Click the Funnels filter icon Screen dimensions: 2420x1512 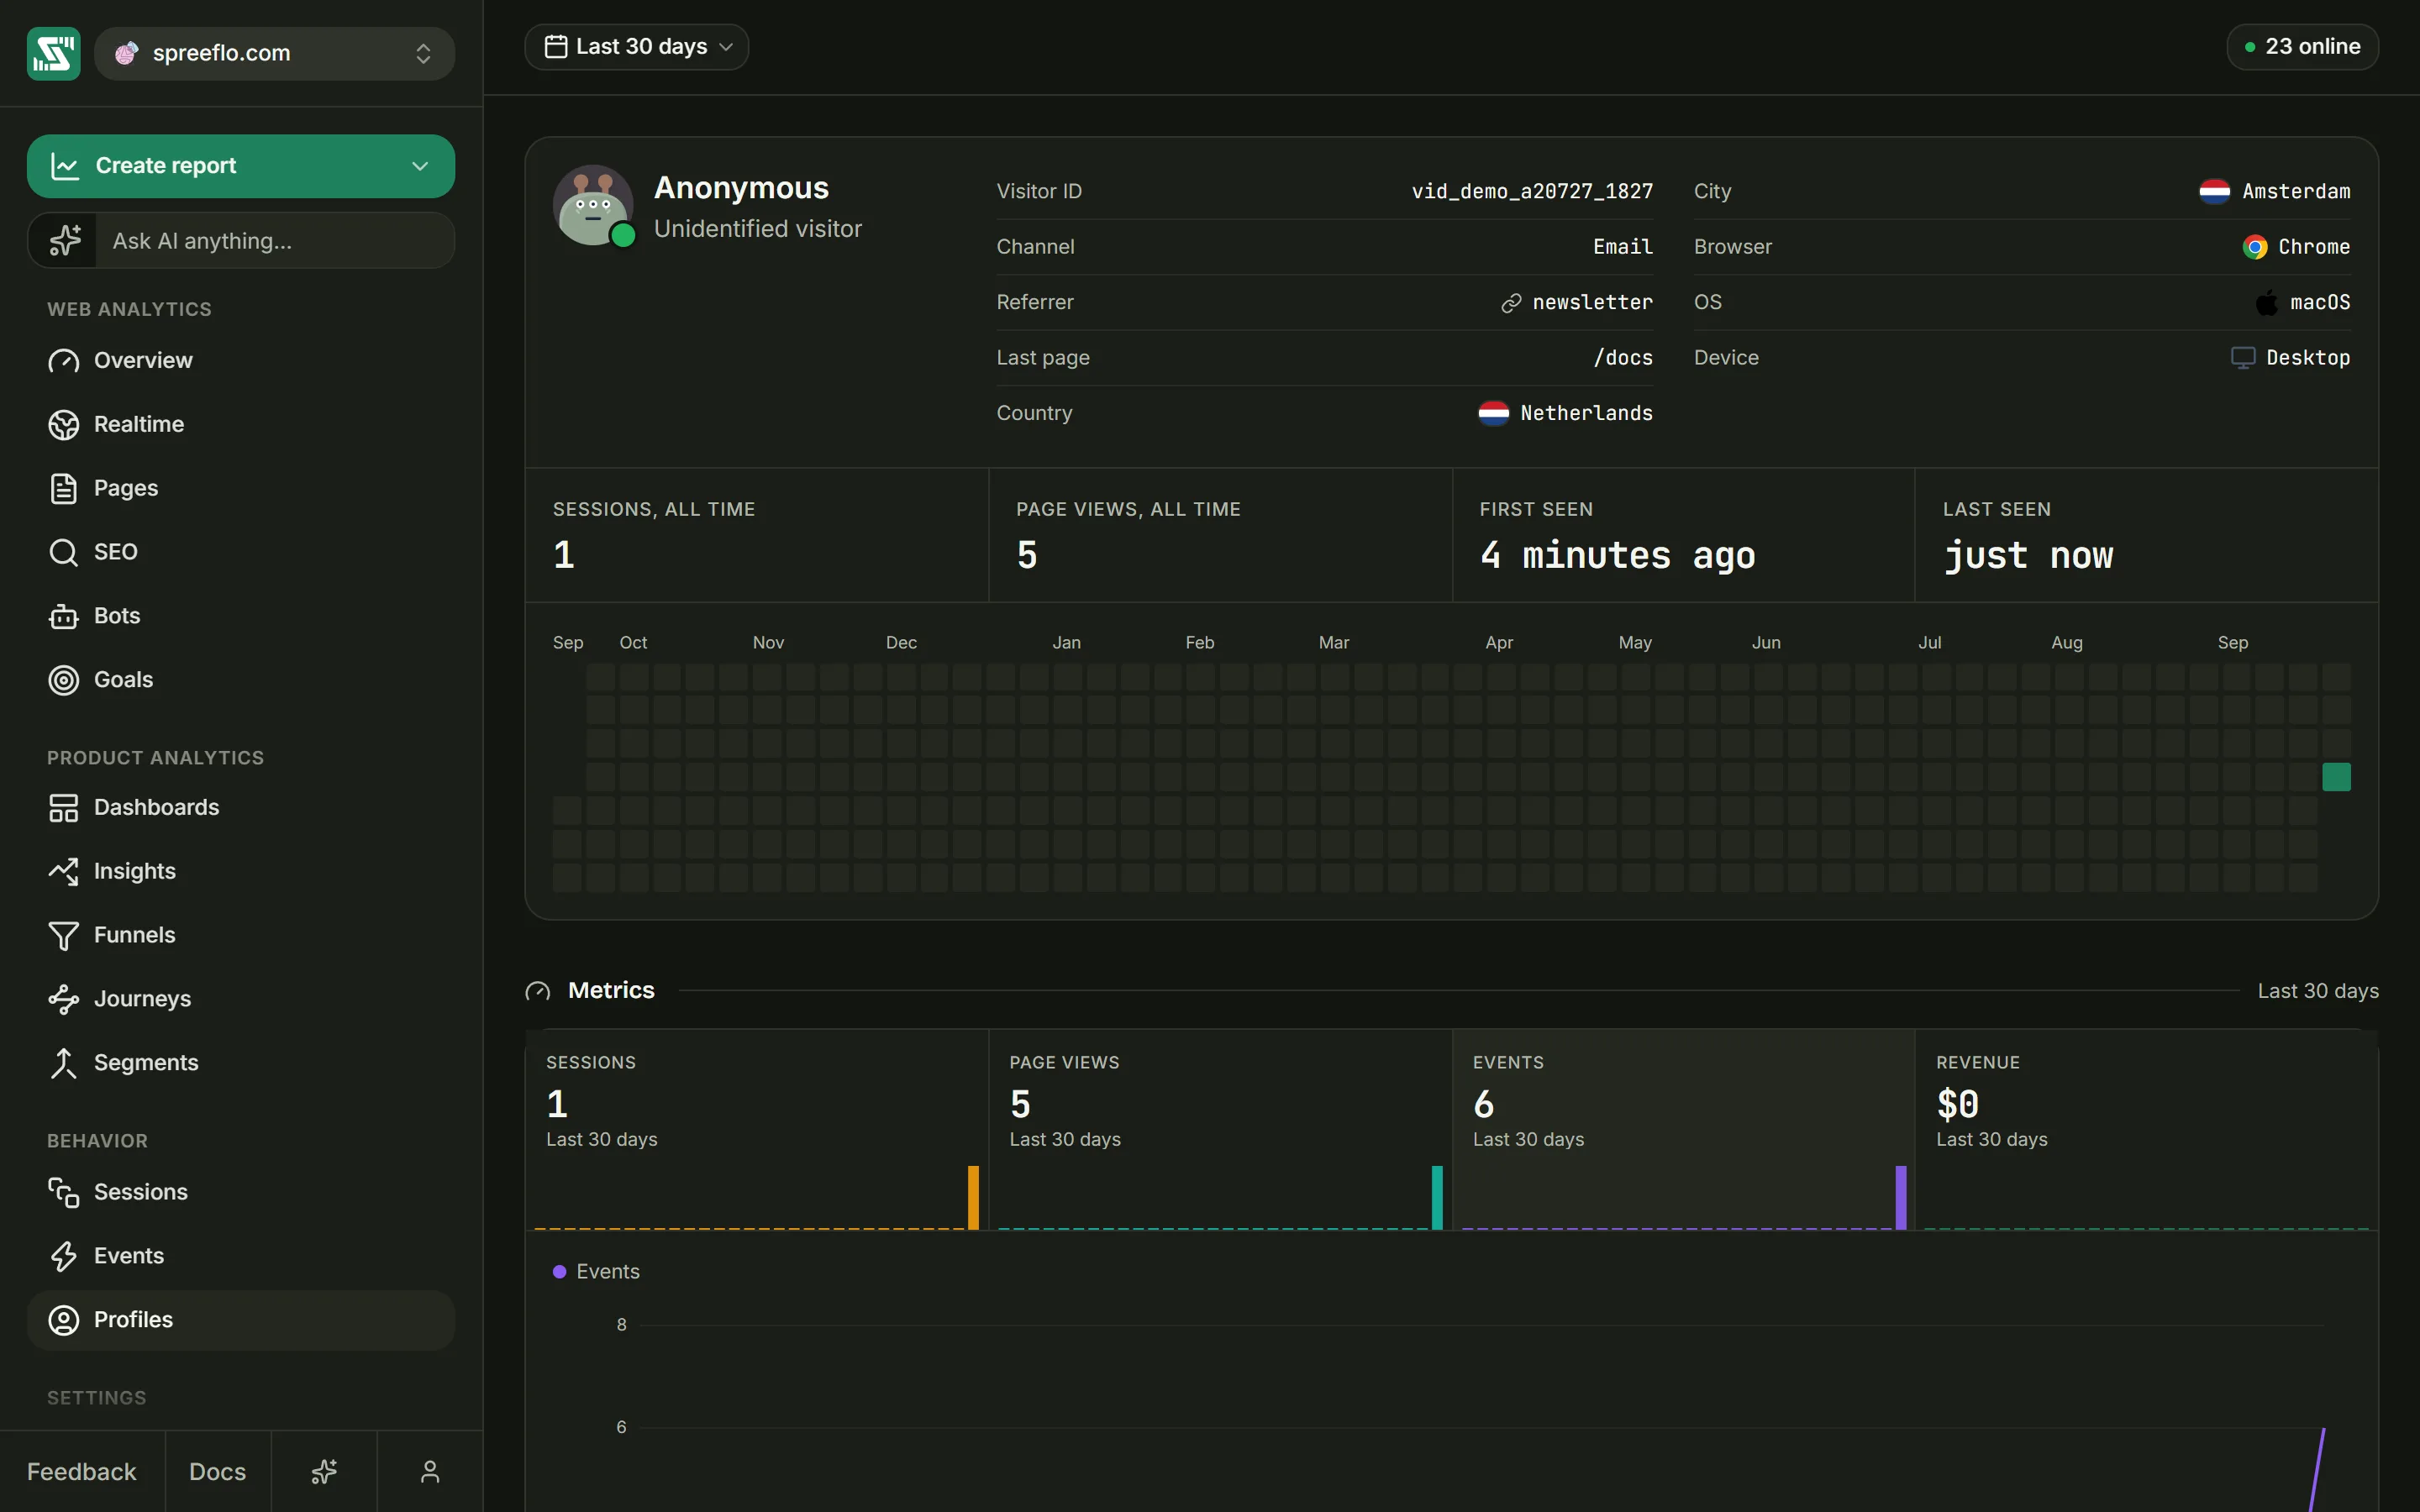click(63, 935)
